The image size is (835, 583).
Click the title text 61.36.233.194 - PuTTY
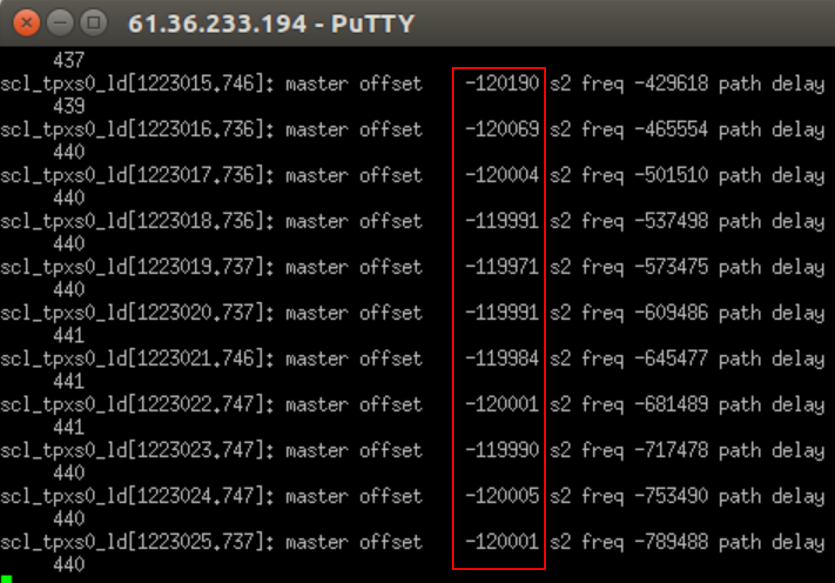tap(271, 24)
